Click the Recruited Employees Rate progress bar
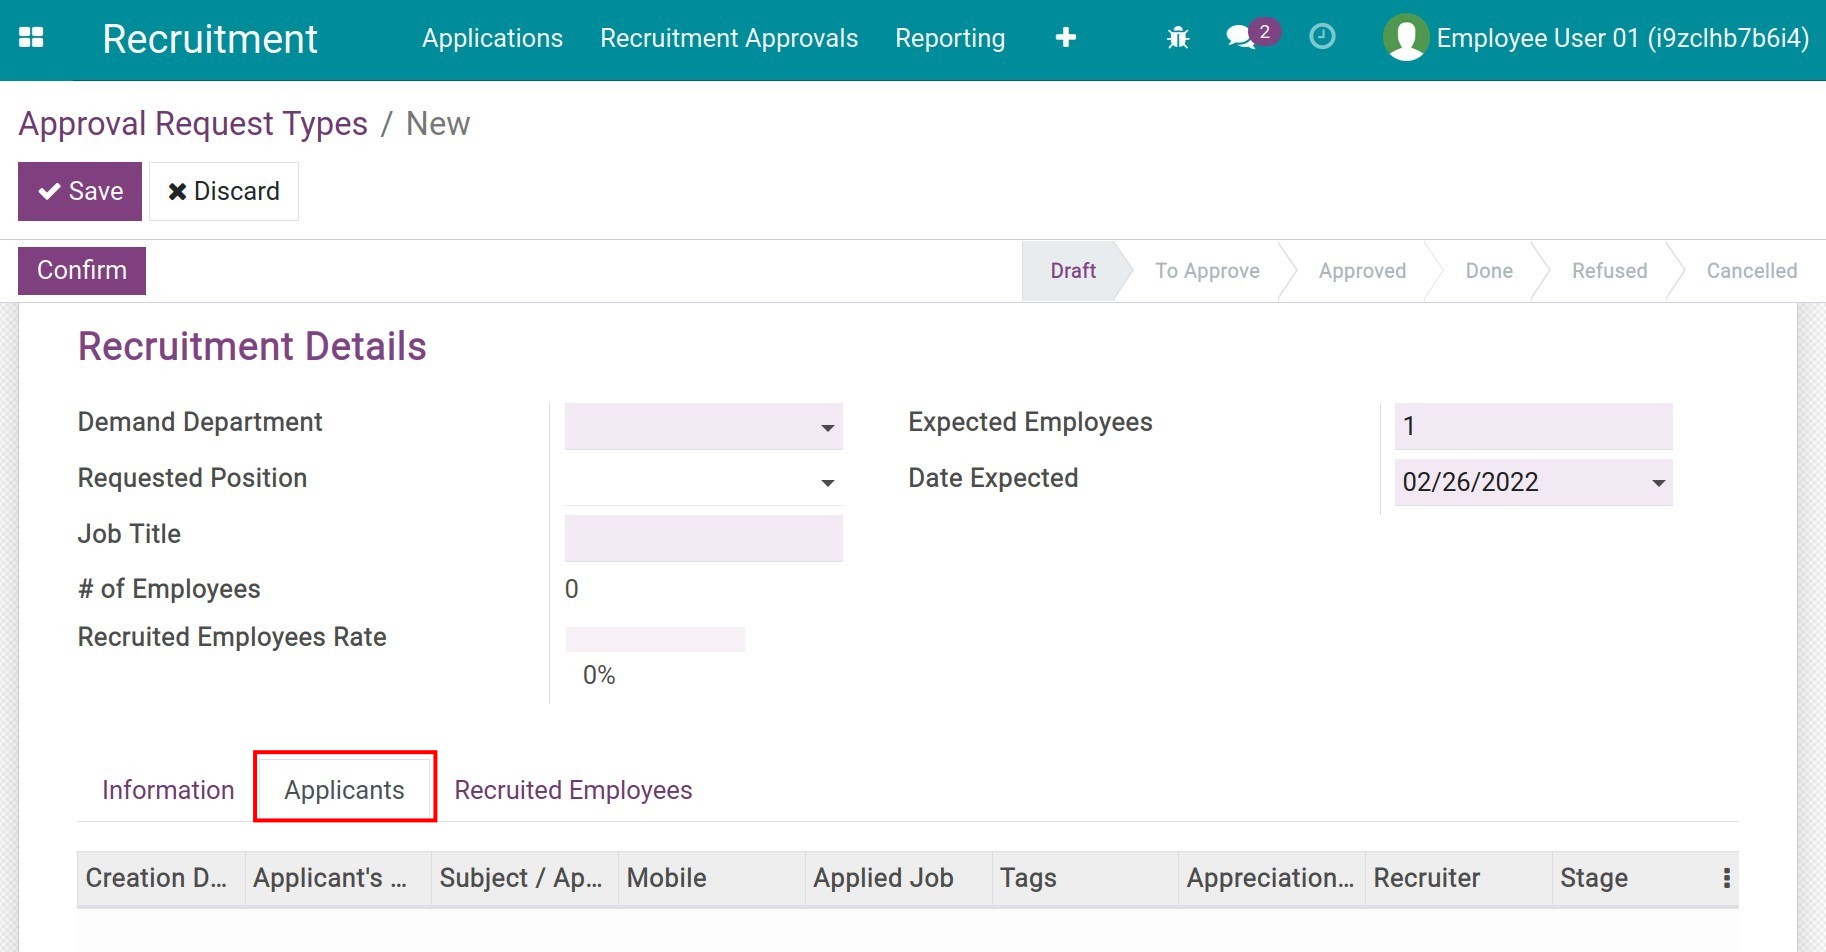Viewport: 1826px width, 952px height. point(655,637)
